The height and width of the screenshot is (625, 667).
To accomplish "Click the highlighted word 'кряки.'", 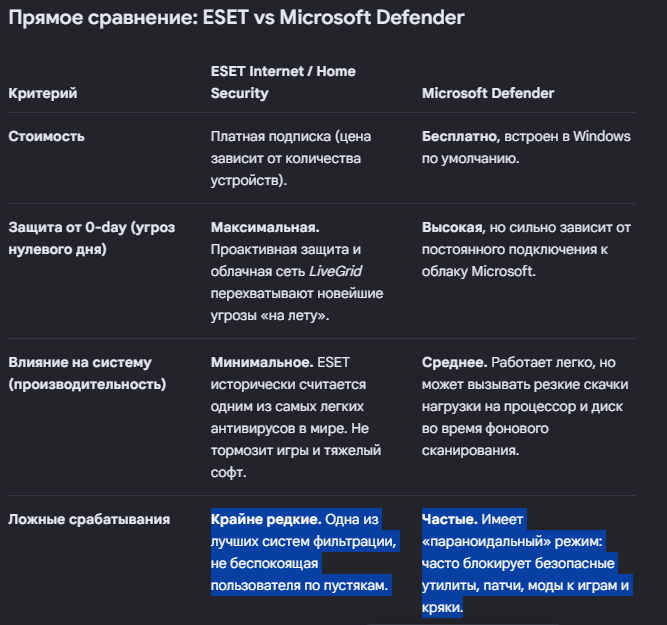I will click(x=442, y=608).
